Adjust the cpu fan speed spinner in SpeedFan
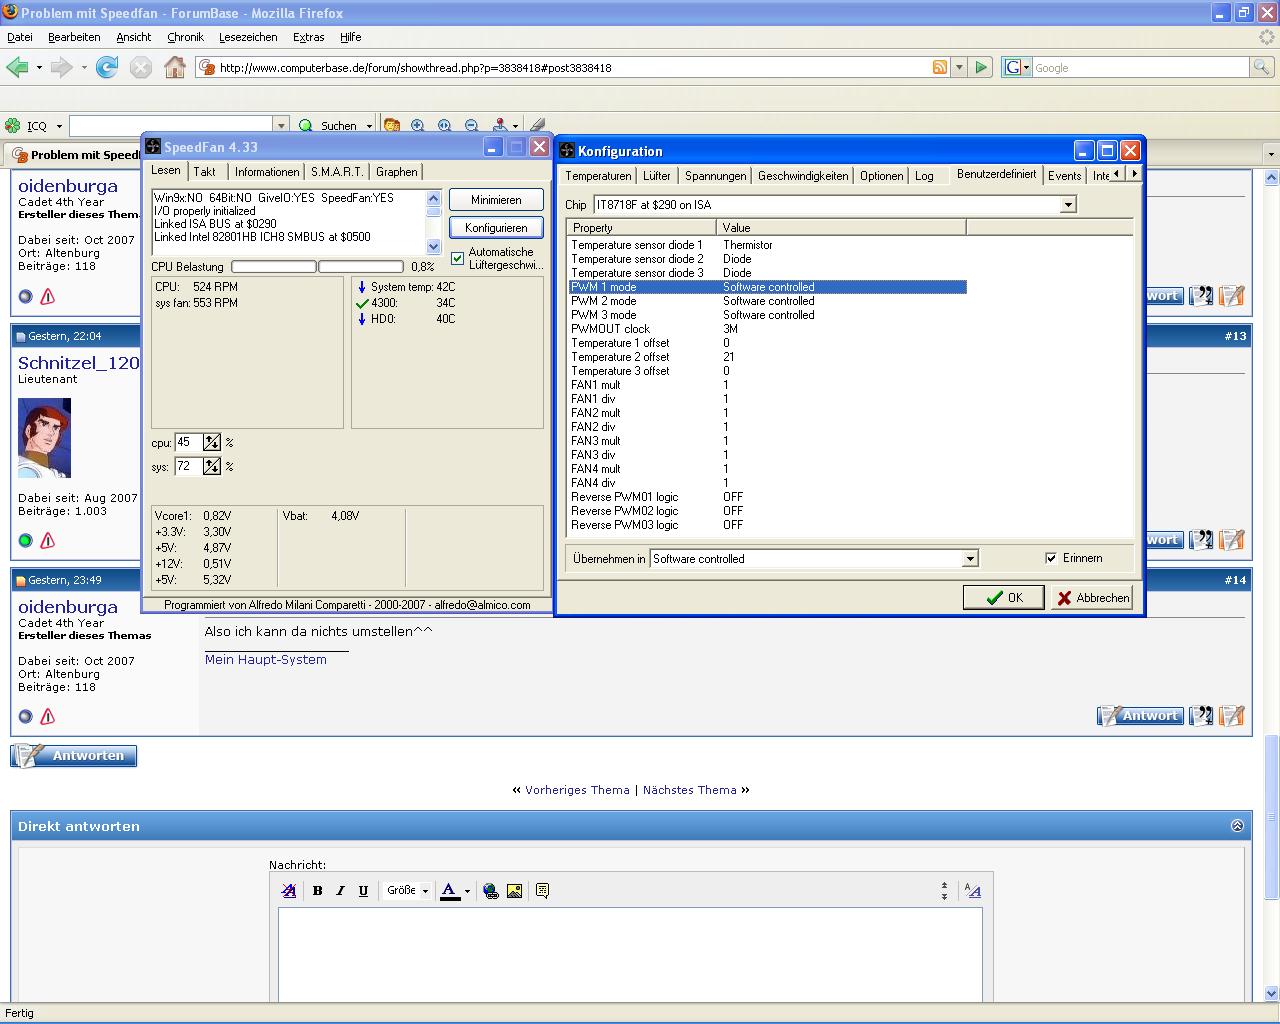This screenshot has height=1024, width=1280. [x=211, y=442]
